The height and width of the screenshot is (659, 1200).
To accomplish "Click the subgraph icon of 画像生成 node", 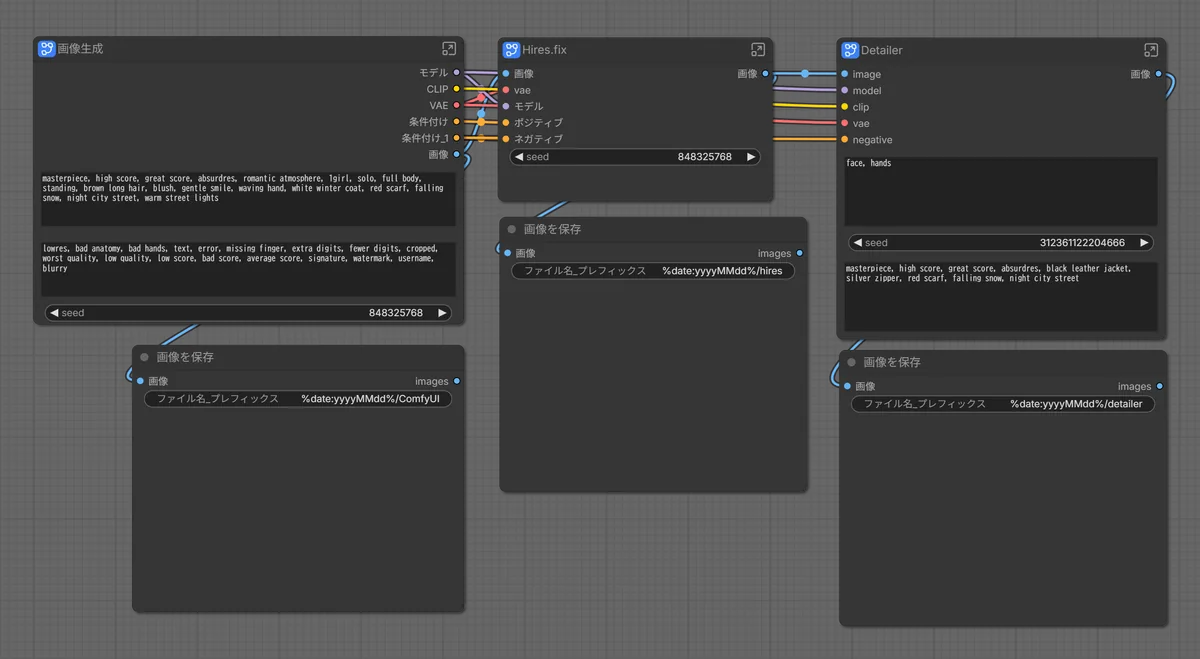I will (x=47, y=48).
